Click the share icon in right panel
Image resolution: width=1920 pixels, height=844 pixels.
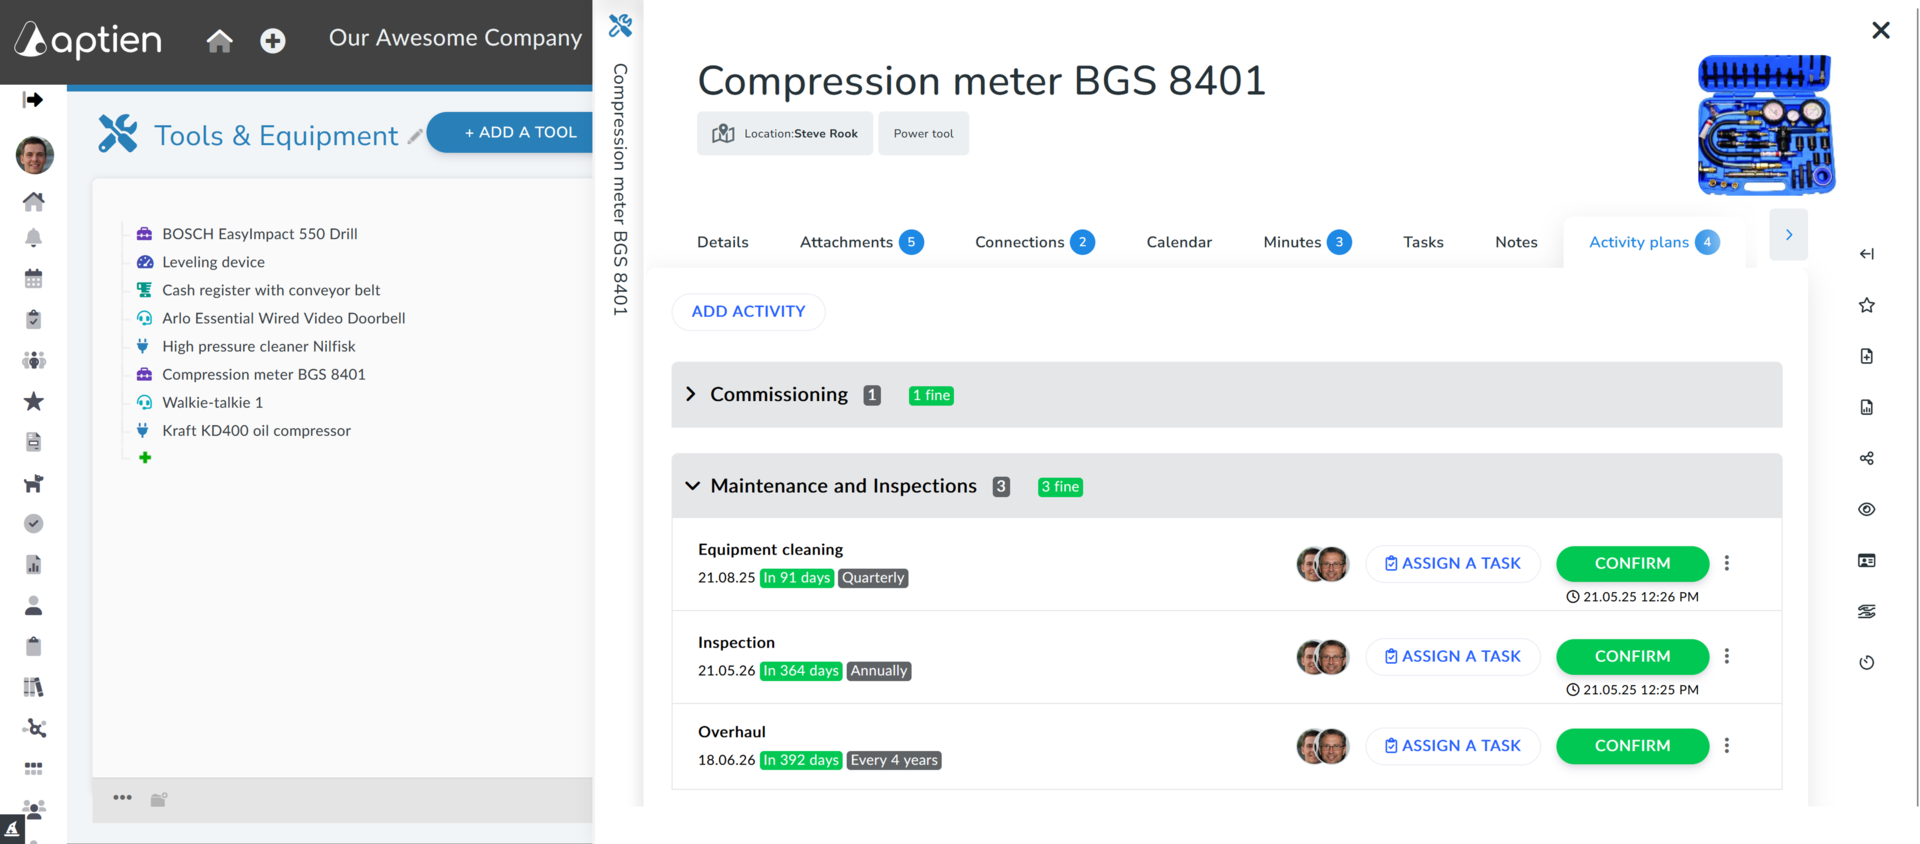[x=1866, y=458]
